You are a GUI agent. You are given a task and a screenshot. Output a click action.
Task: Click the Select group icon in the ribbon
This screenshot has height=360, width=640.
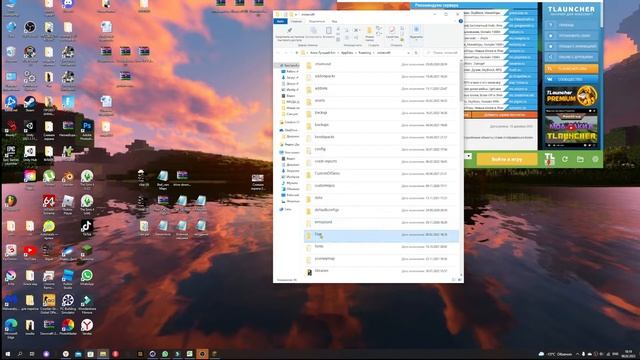pos(416,29)
